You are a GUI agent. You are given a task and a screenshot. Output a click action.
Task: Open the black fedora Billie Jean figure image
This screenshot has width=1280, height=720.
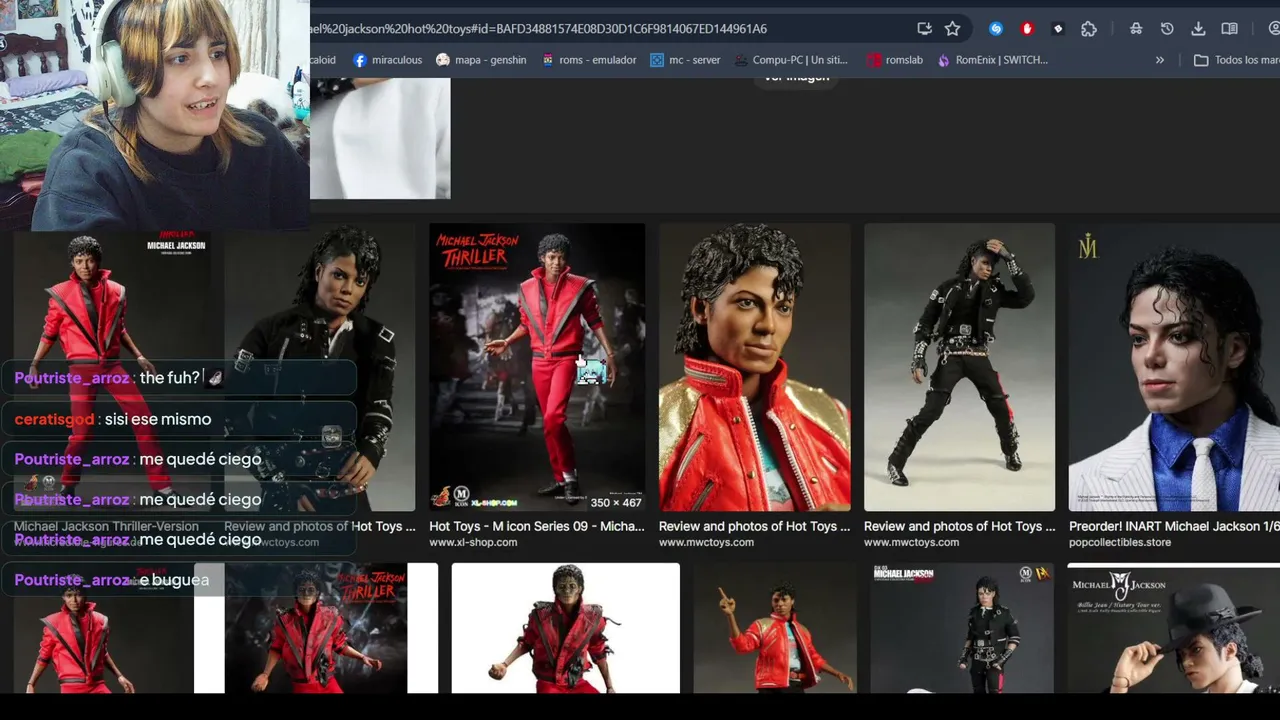(x=1173, y=628)
